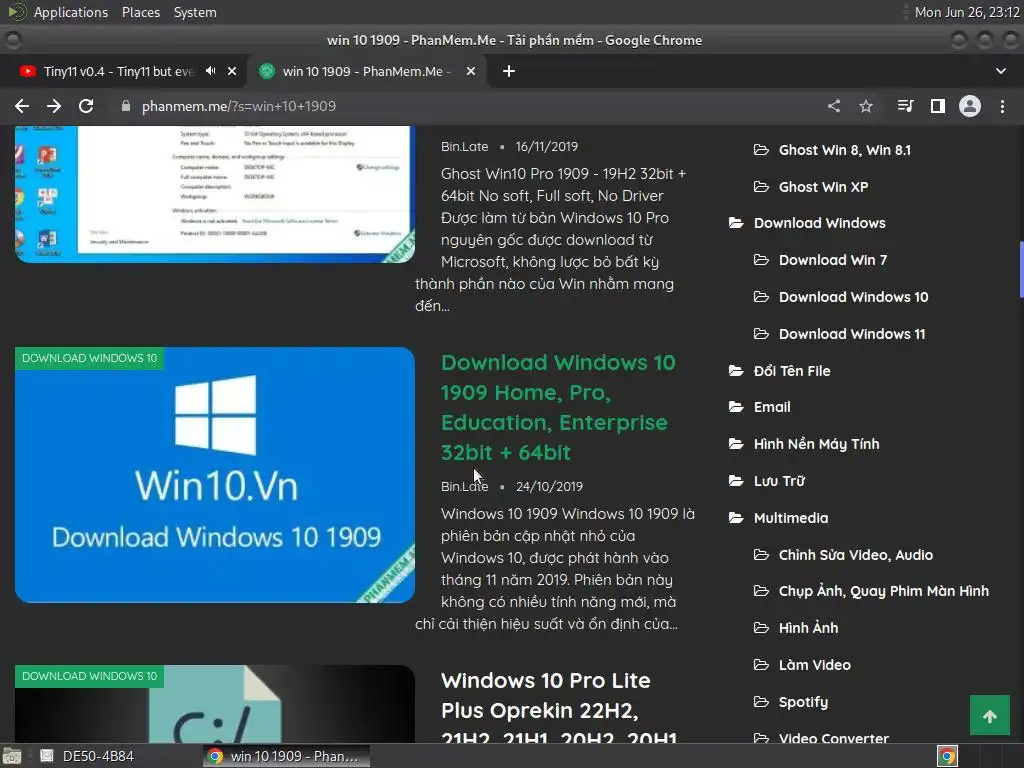
Task: Click the folder icon beside Multimedia
Action: (x=736, y=518)
